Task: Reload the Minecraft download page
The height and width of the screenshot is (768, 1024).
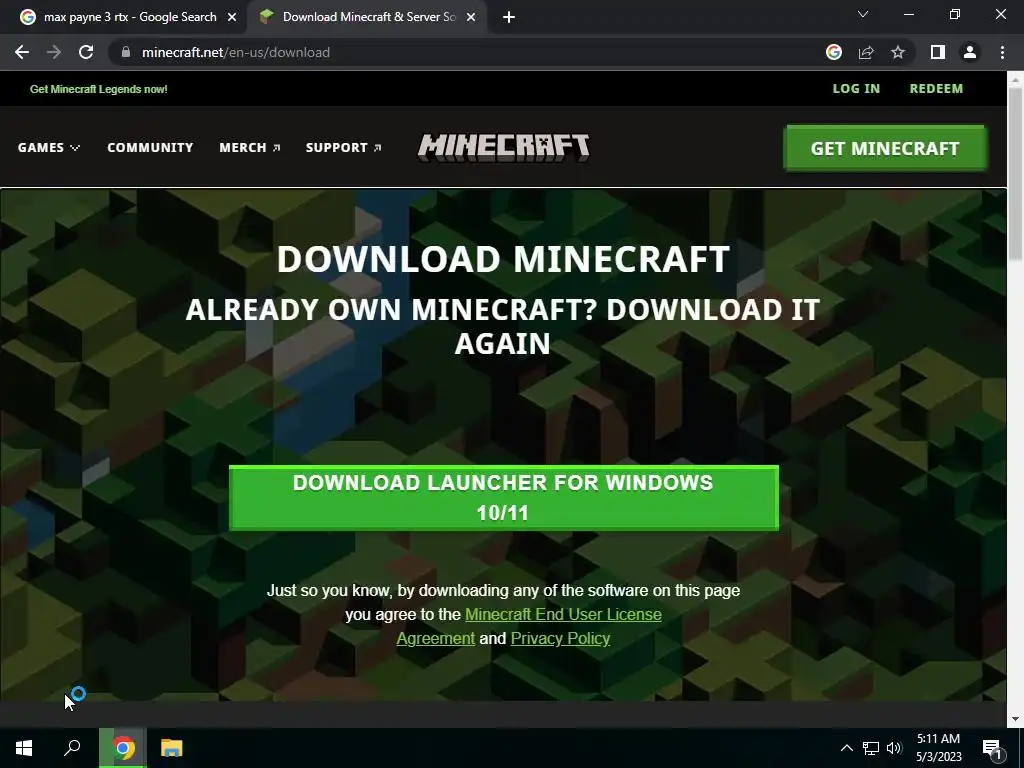Action: 86,52
